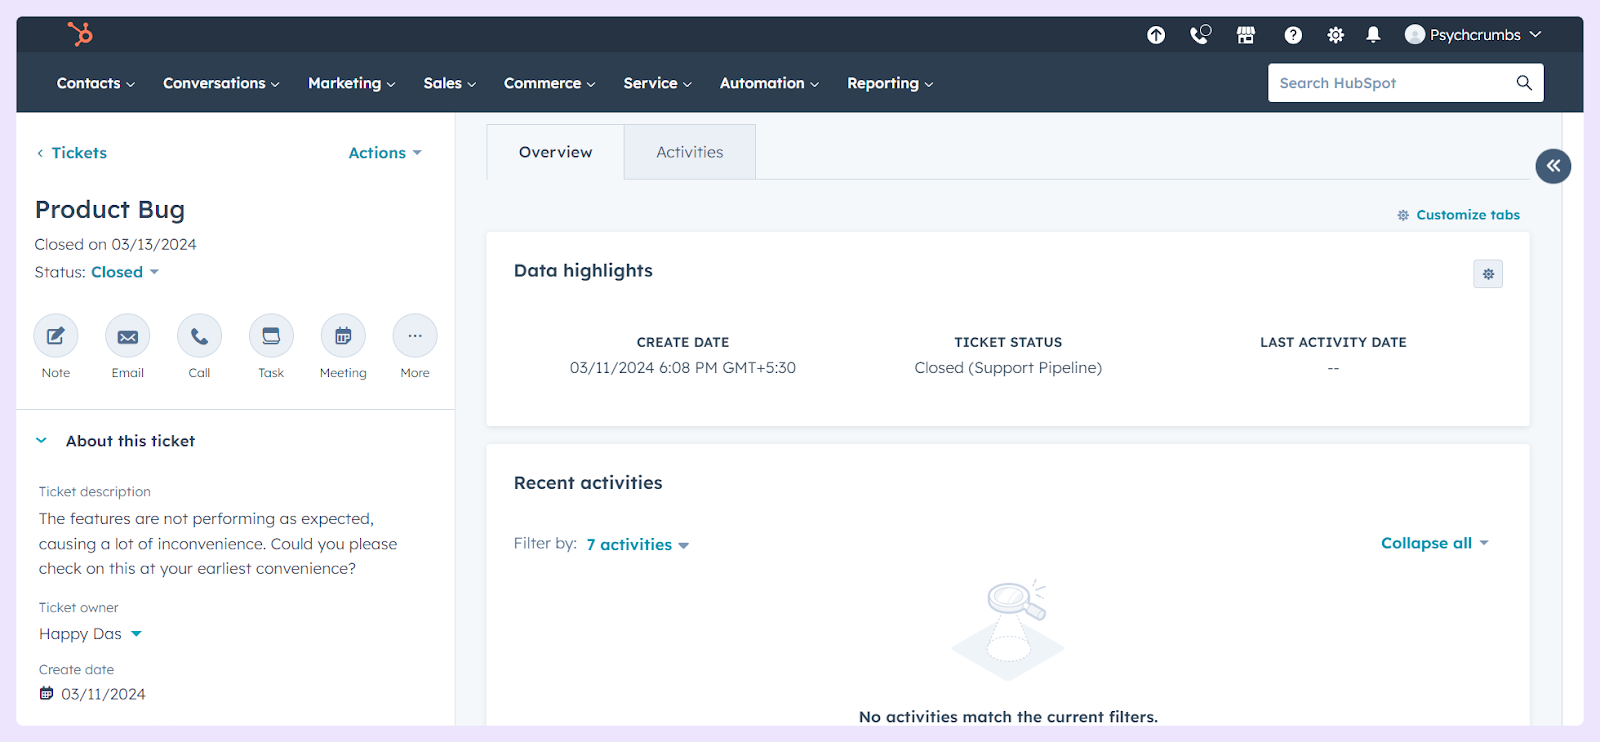Open the Marketing menu
The image size is (1600, 742).
(x=351, y=83)
